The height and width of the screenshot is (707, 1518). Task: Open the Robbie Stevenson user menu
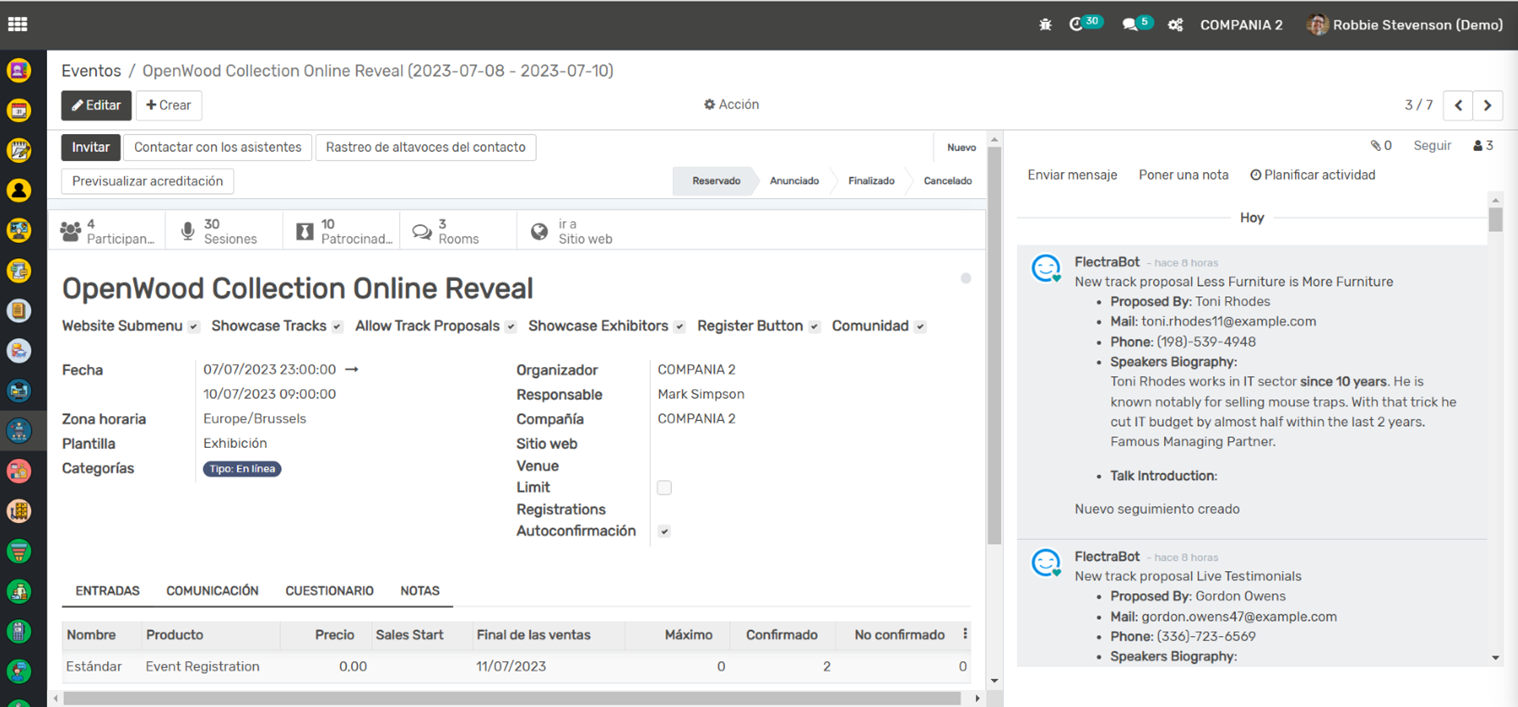click(1404, 25)
